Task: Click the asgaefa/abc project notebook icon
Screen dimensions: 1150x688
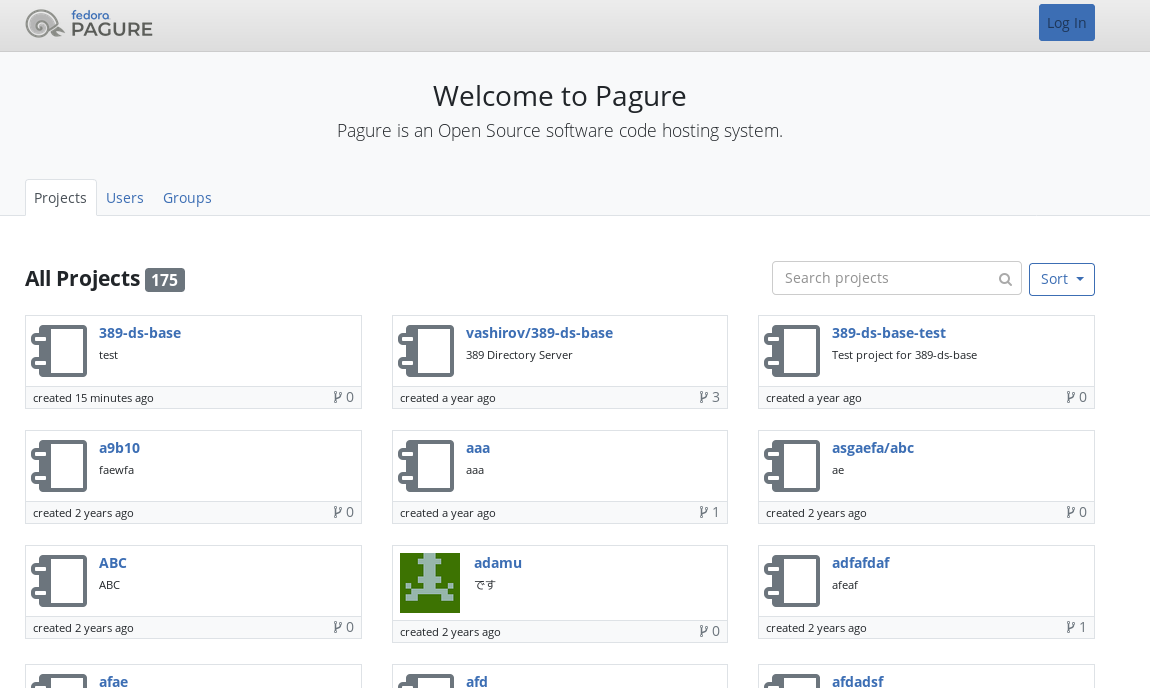Action: coord(792,466)
